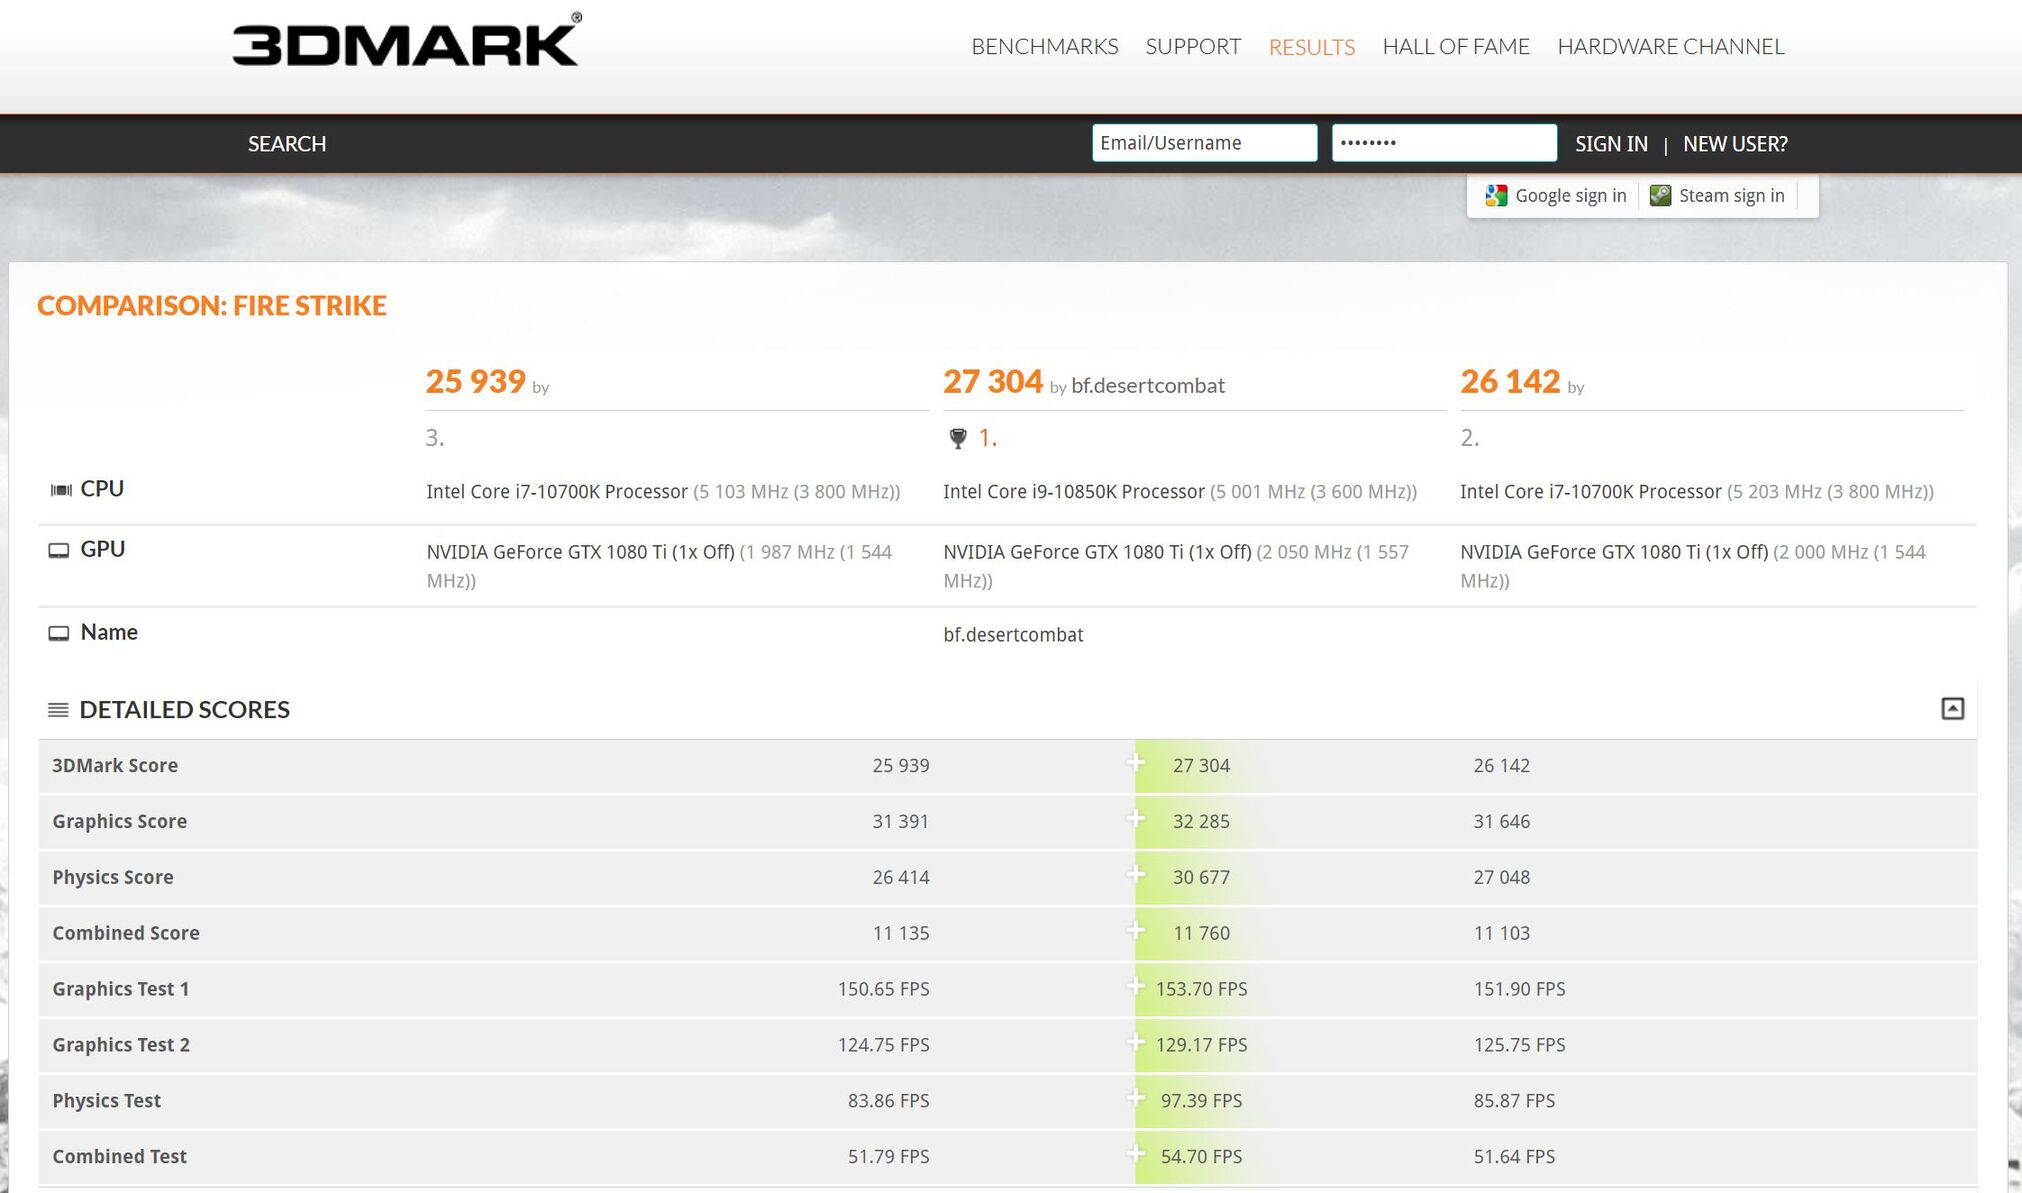This screenshot has height=1193, width=2022.
Task: Click the Physics Test label
Action: click(107, 1101)
